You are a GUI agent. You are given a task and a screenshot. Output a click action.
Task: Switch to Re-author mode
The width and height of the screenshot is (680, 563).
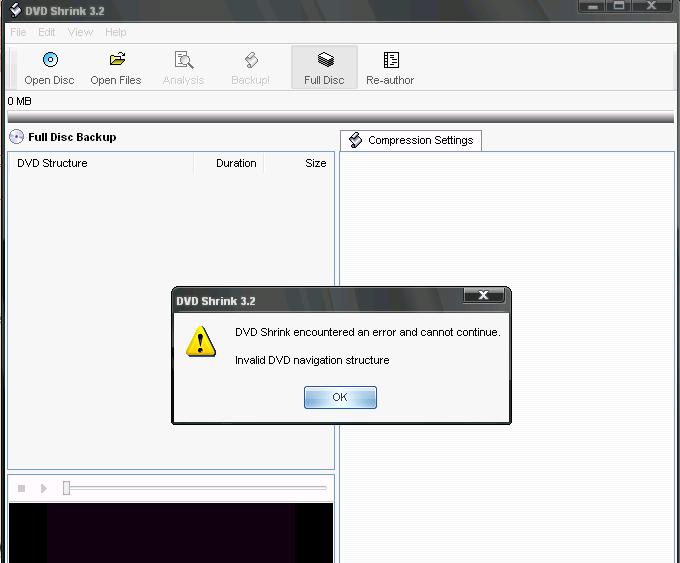pyautogui.click(x=390, y=68)
